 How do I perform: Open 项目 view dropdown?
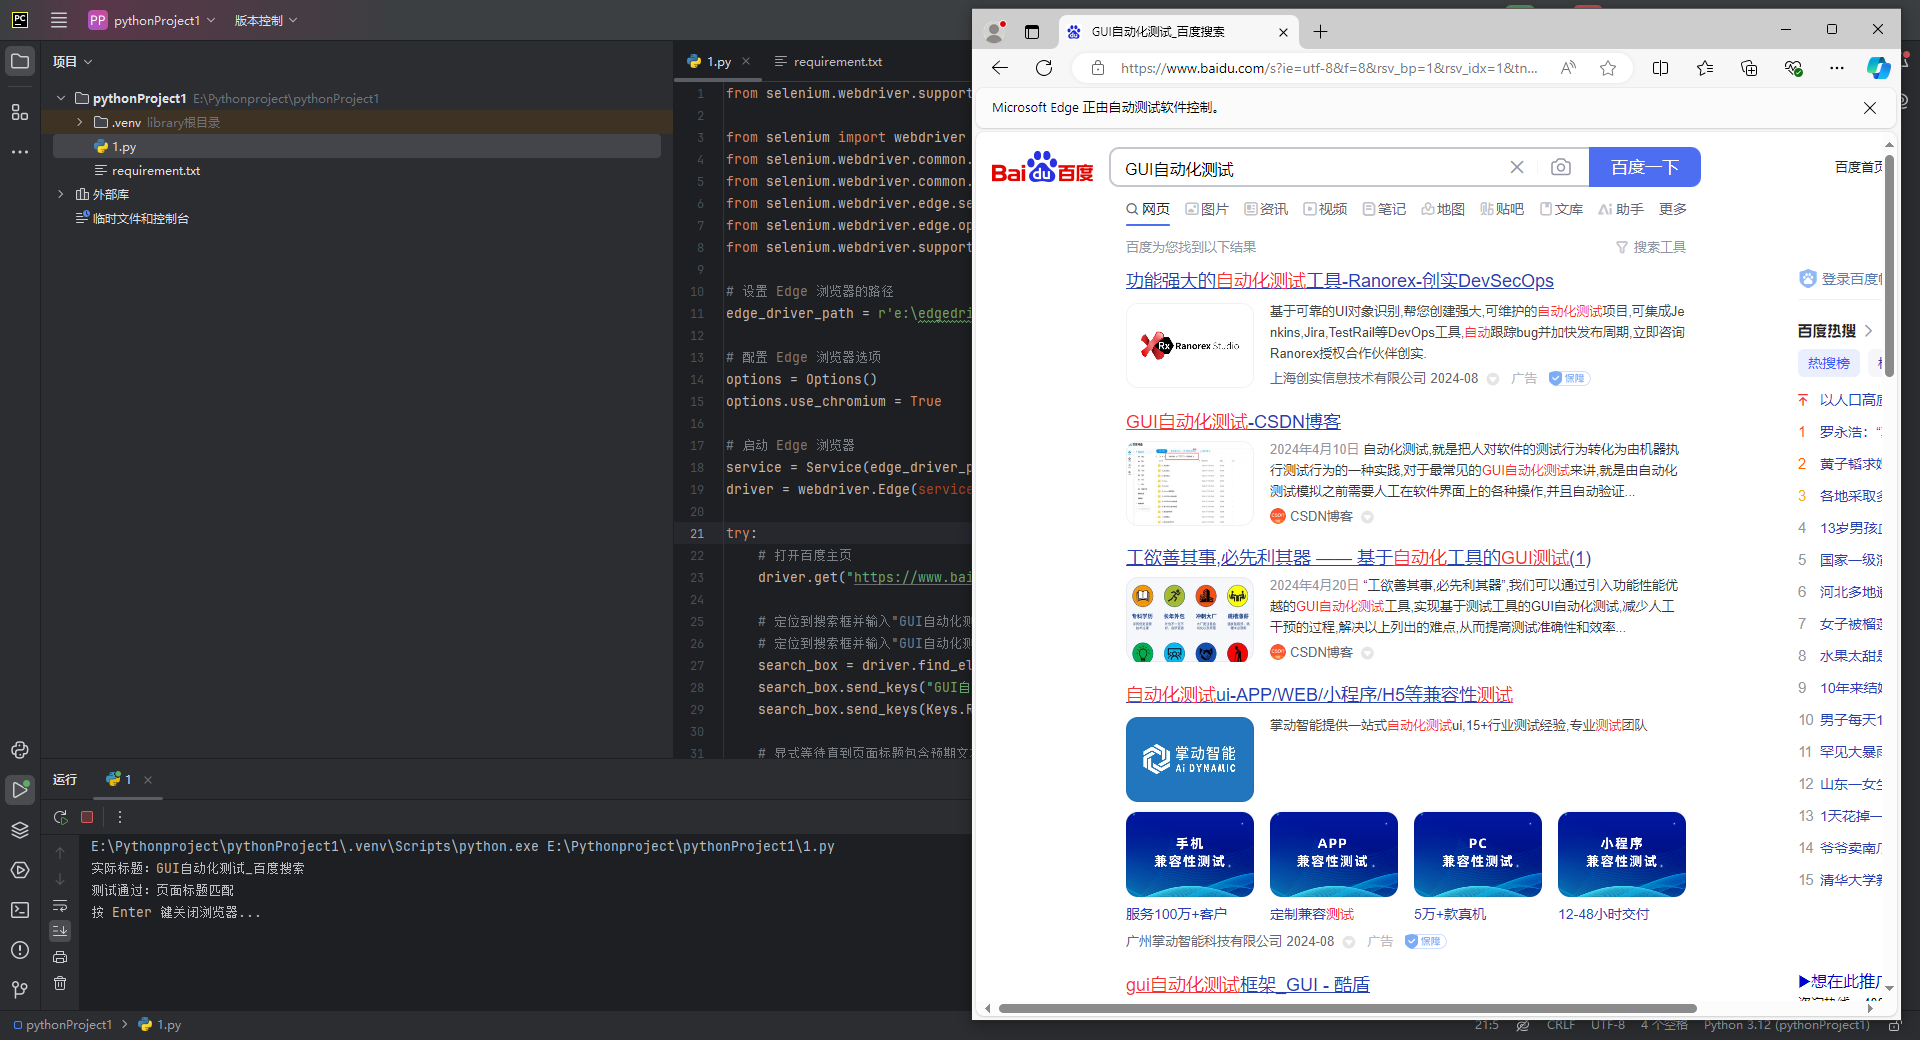click(x=72, y=62)
